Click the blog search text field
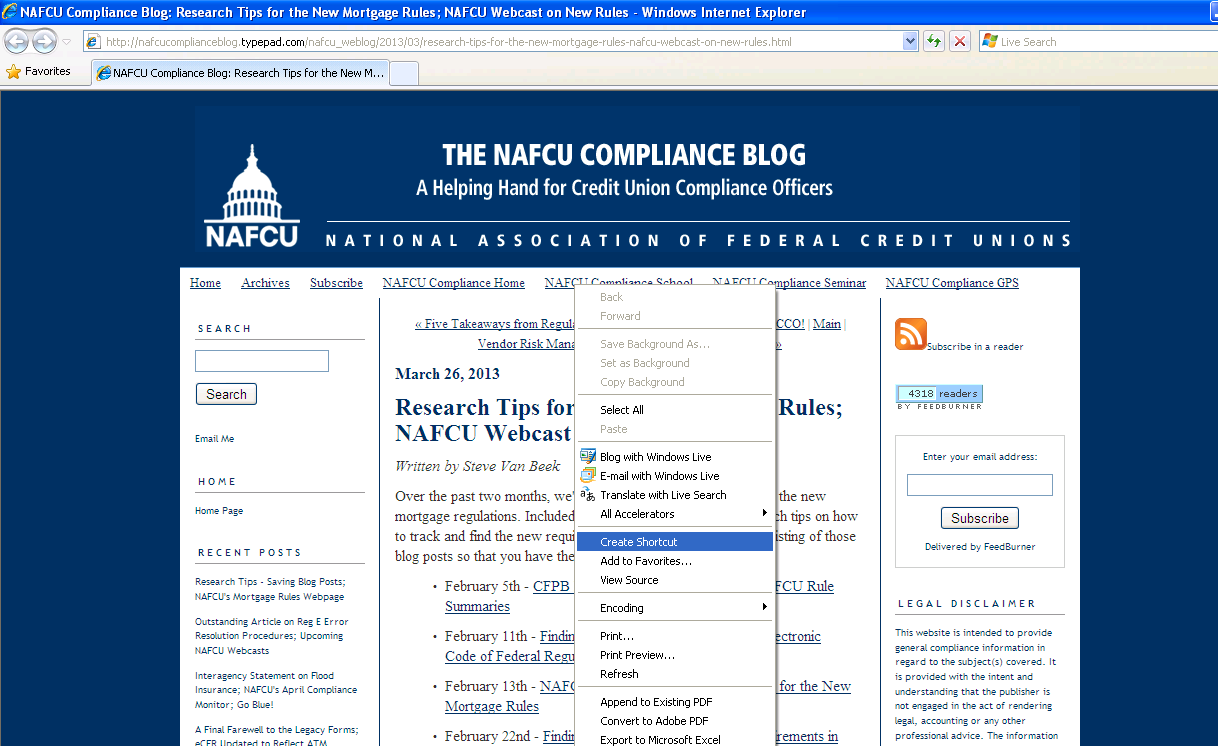Viewport: 1218px width, 746px height. tap(262, 361)
